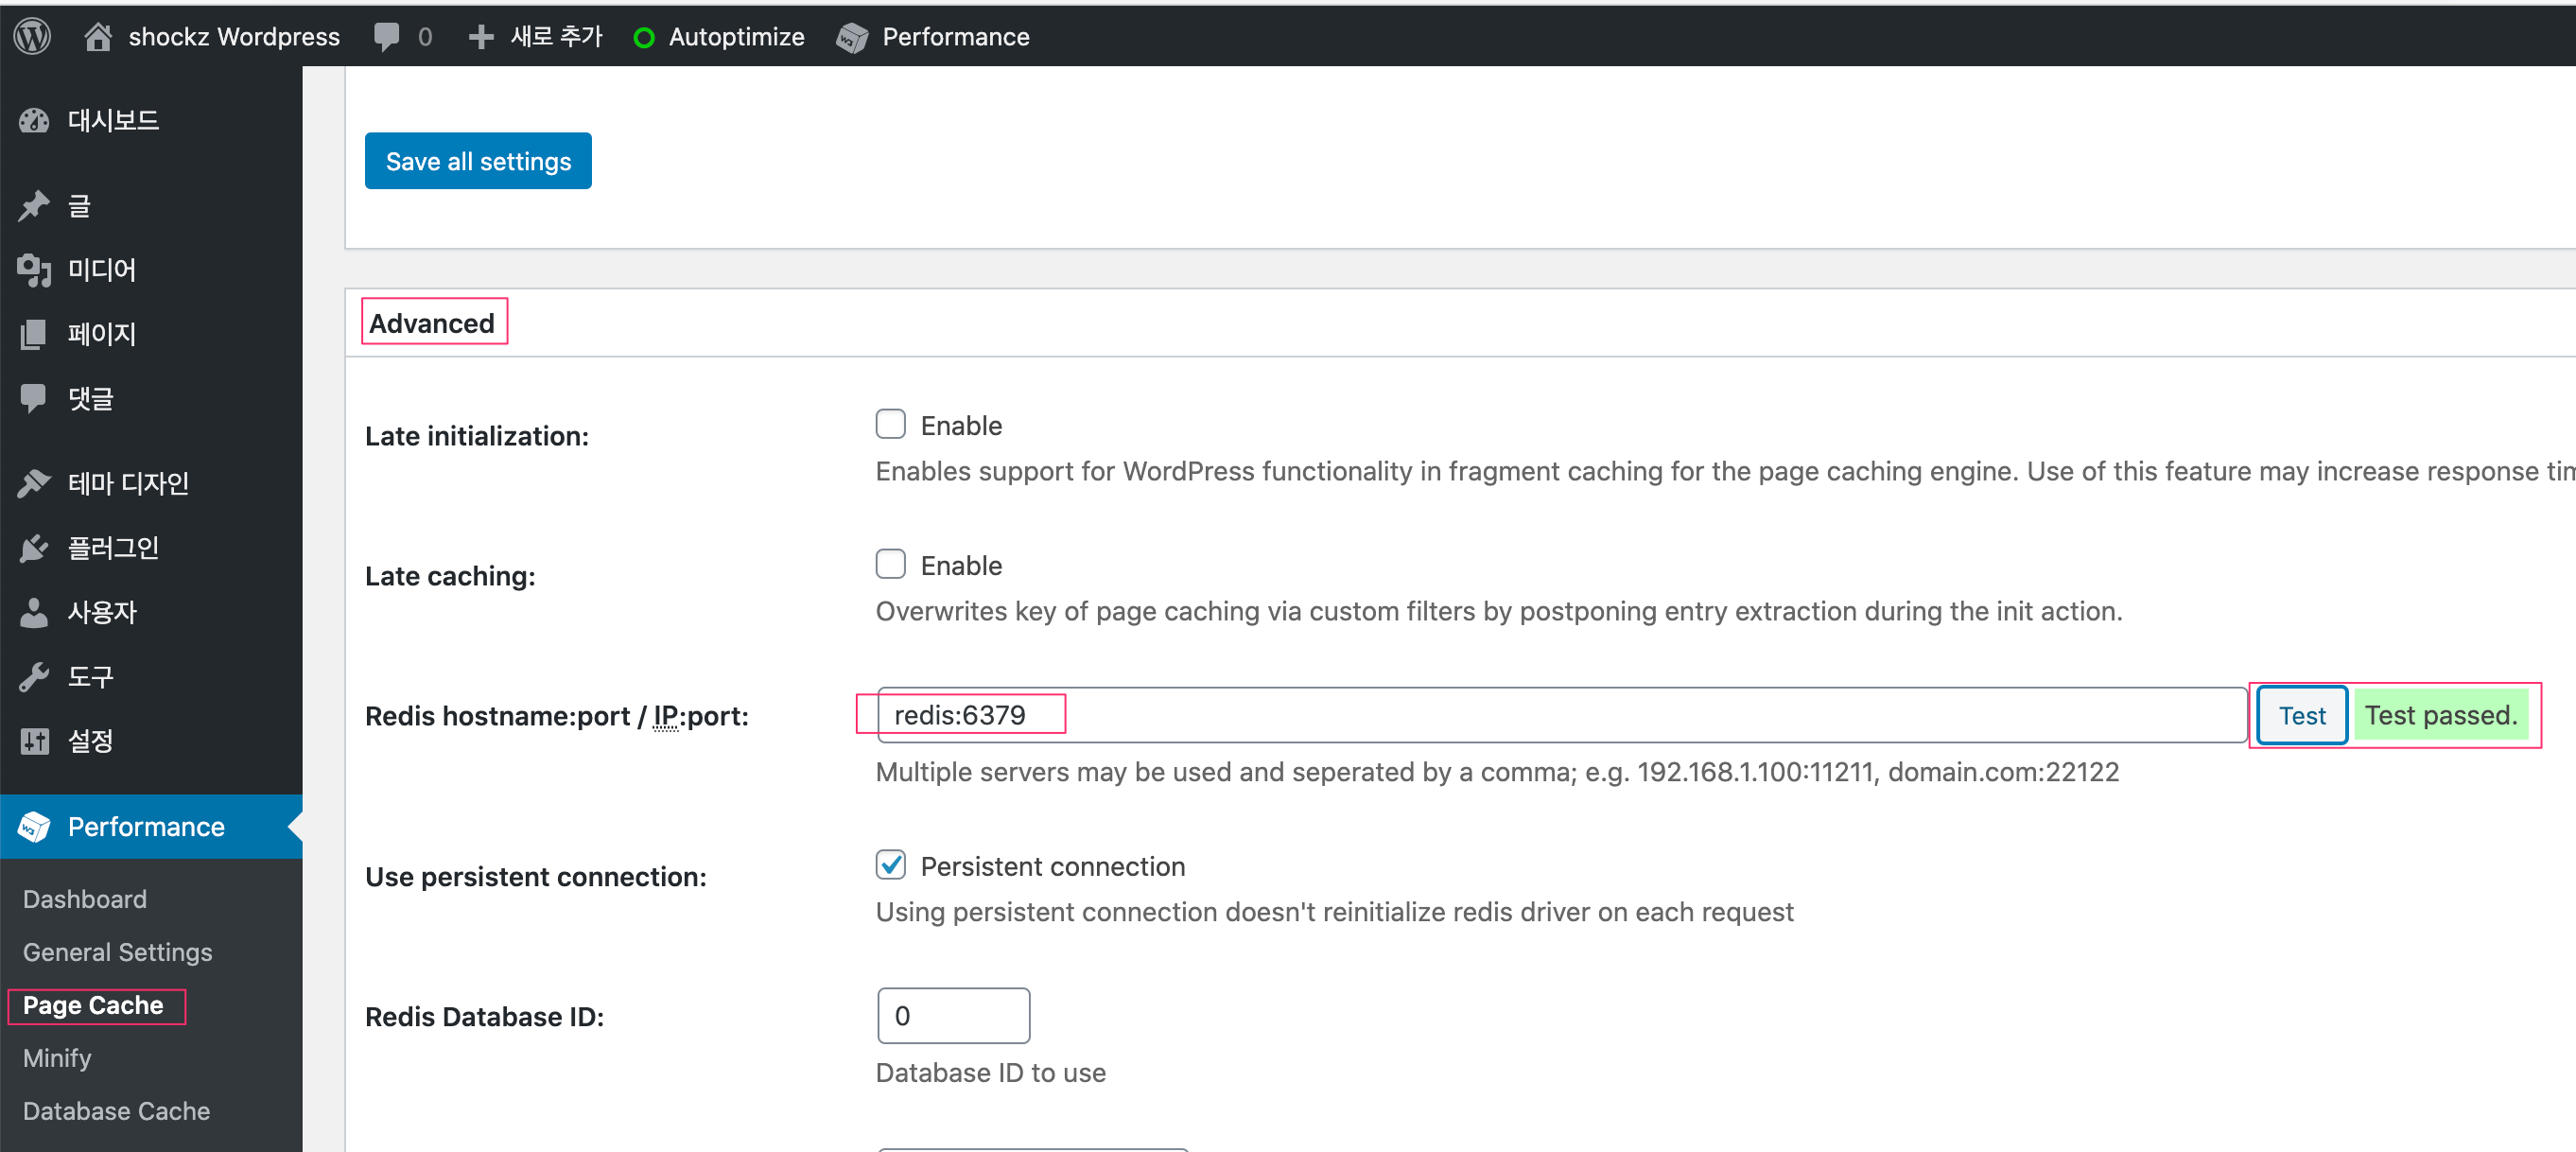Click Save all settings button
Screen dimensions: 2576x1152
(x=478, y=161)
